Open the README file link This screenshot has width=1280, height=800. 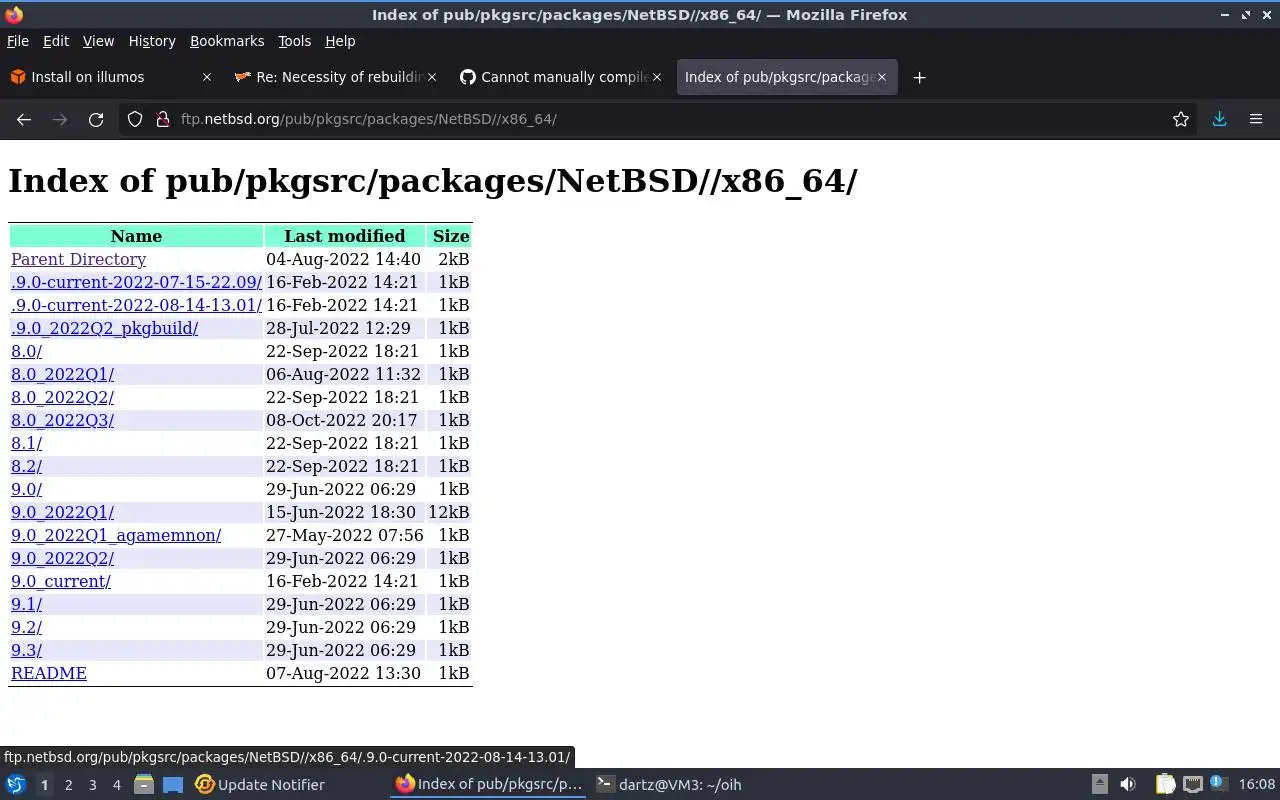[x=49, y=673]
